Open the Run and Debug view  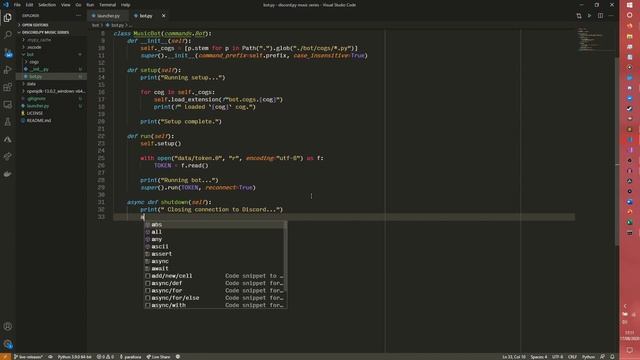click(7, 70)
